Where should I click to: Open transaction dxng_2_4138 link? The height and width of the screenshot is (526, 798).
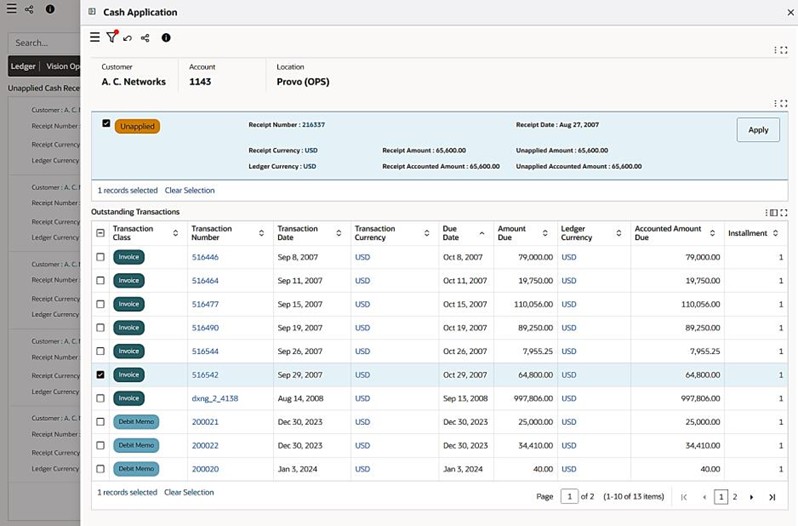[215, 398]
